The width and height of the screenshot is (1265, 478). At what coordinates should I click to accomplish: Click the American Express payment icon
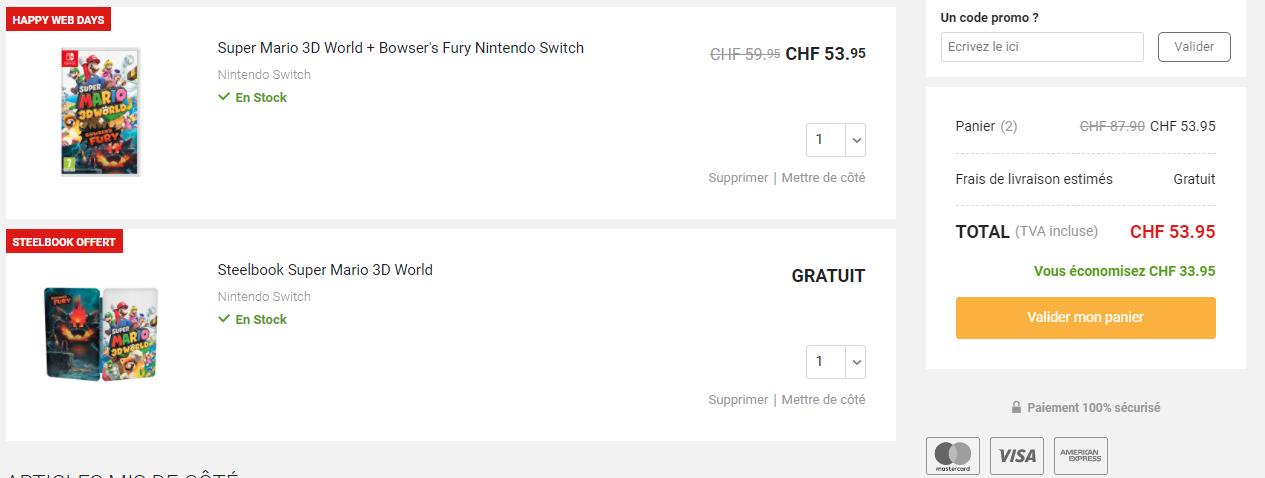[1080, 455]
